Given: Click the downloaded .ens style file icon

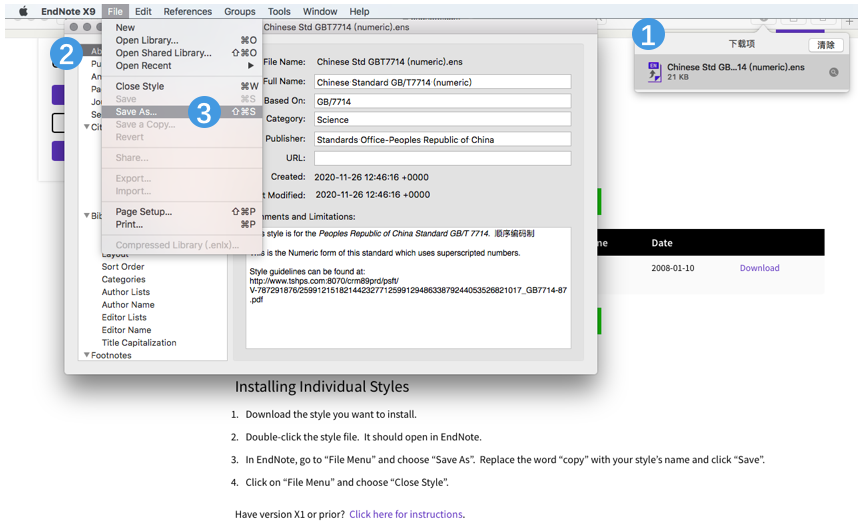Looking at the screenshot, I should [654, 72].
